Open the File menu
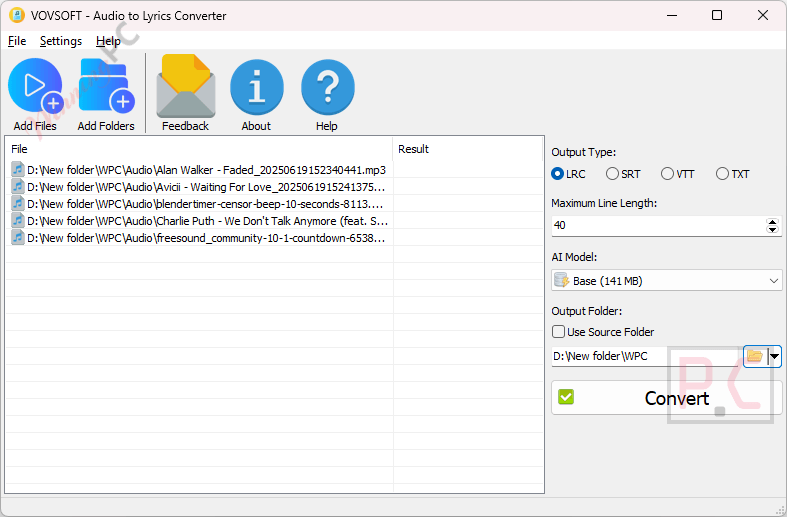The width and height of the screenshot is (787, 517). pos(17,41)
